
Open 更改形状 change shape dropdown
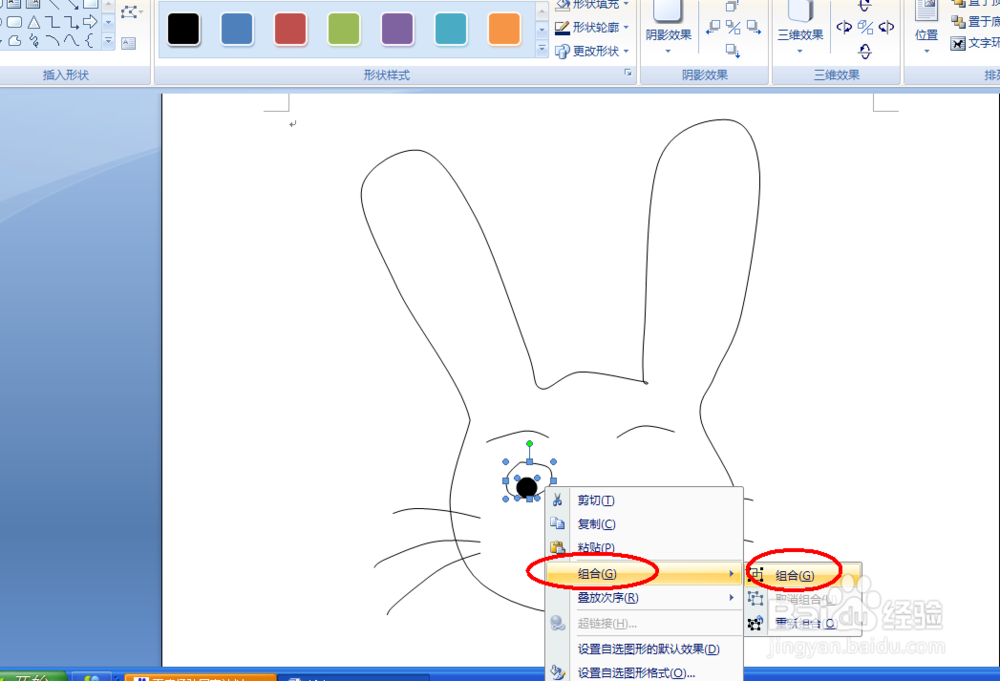(592, 51)
